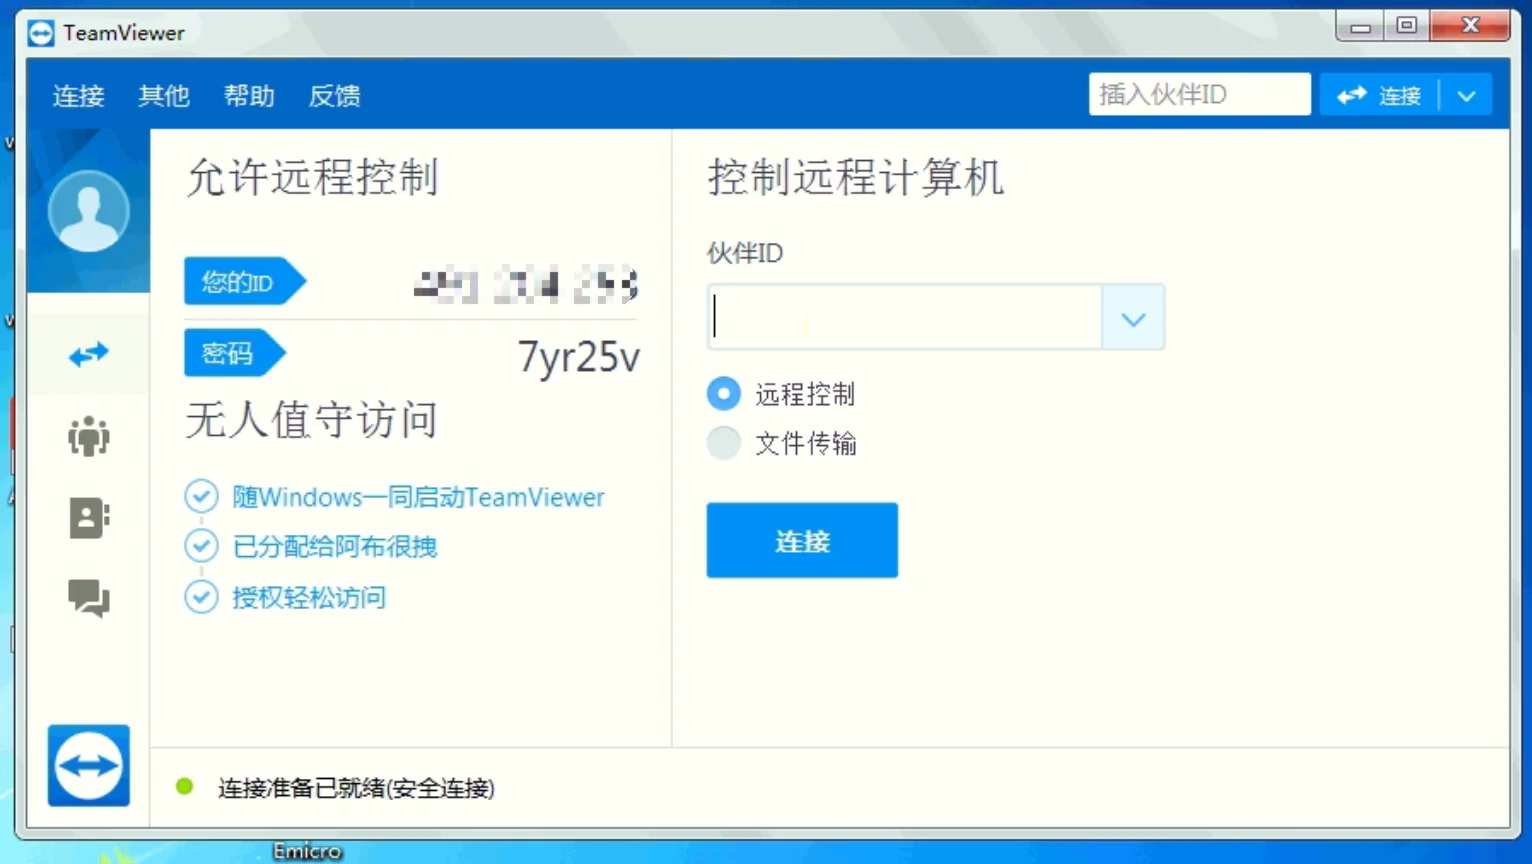Click the top-right 连接 toolbar button

tap(1379, 96)
